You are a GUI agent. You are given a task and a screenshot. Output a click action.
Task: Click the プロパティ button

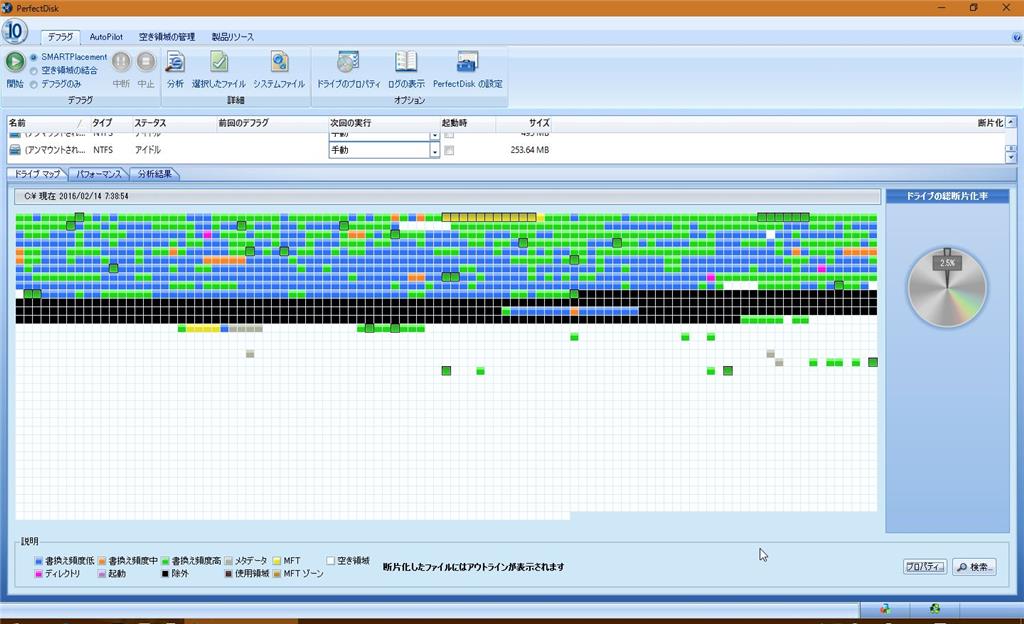click(925, 567)
